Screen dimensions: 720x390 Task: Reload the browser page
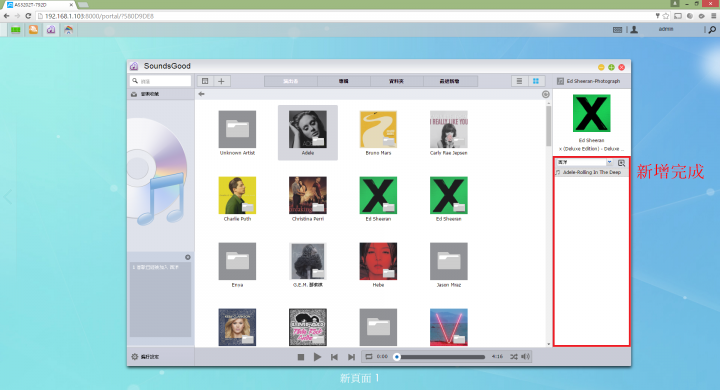pos(28,16)
